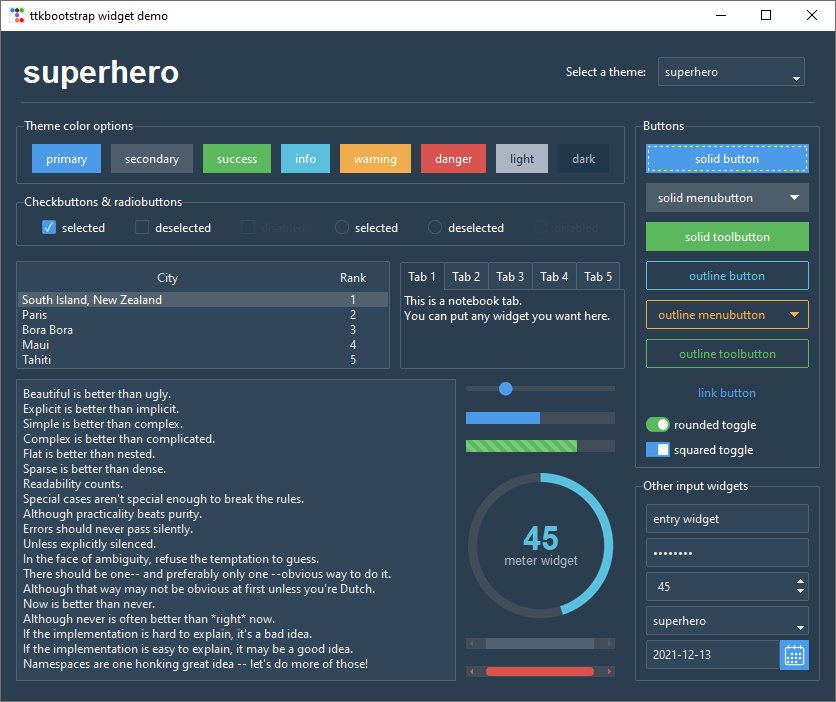The image size is (836, 702).
Task: Click left arrow of the red scrollbar
Action: pos(472,671)
